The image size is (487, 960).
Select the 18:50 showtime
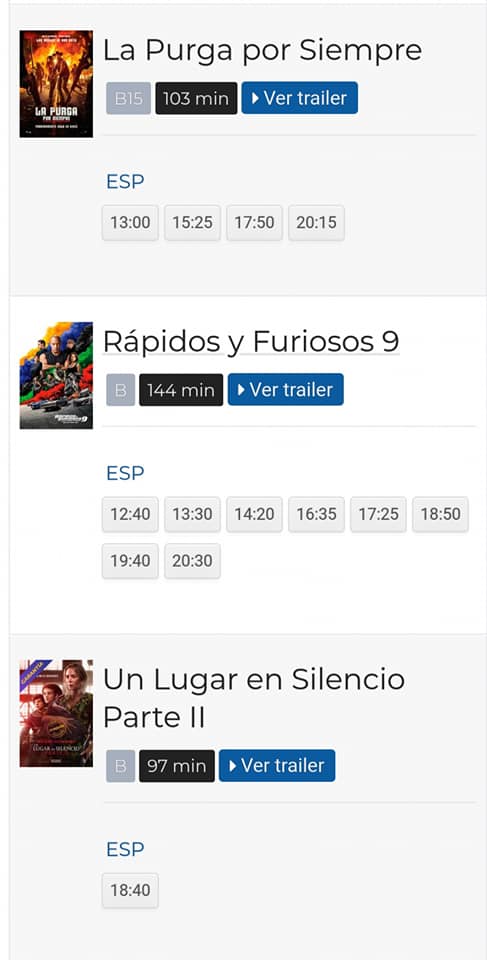pyautogui.click(x=440, y=514)
